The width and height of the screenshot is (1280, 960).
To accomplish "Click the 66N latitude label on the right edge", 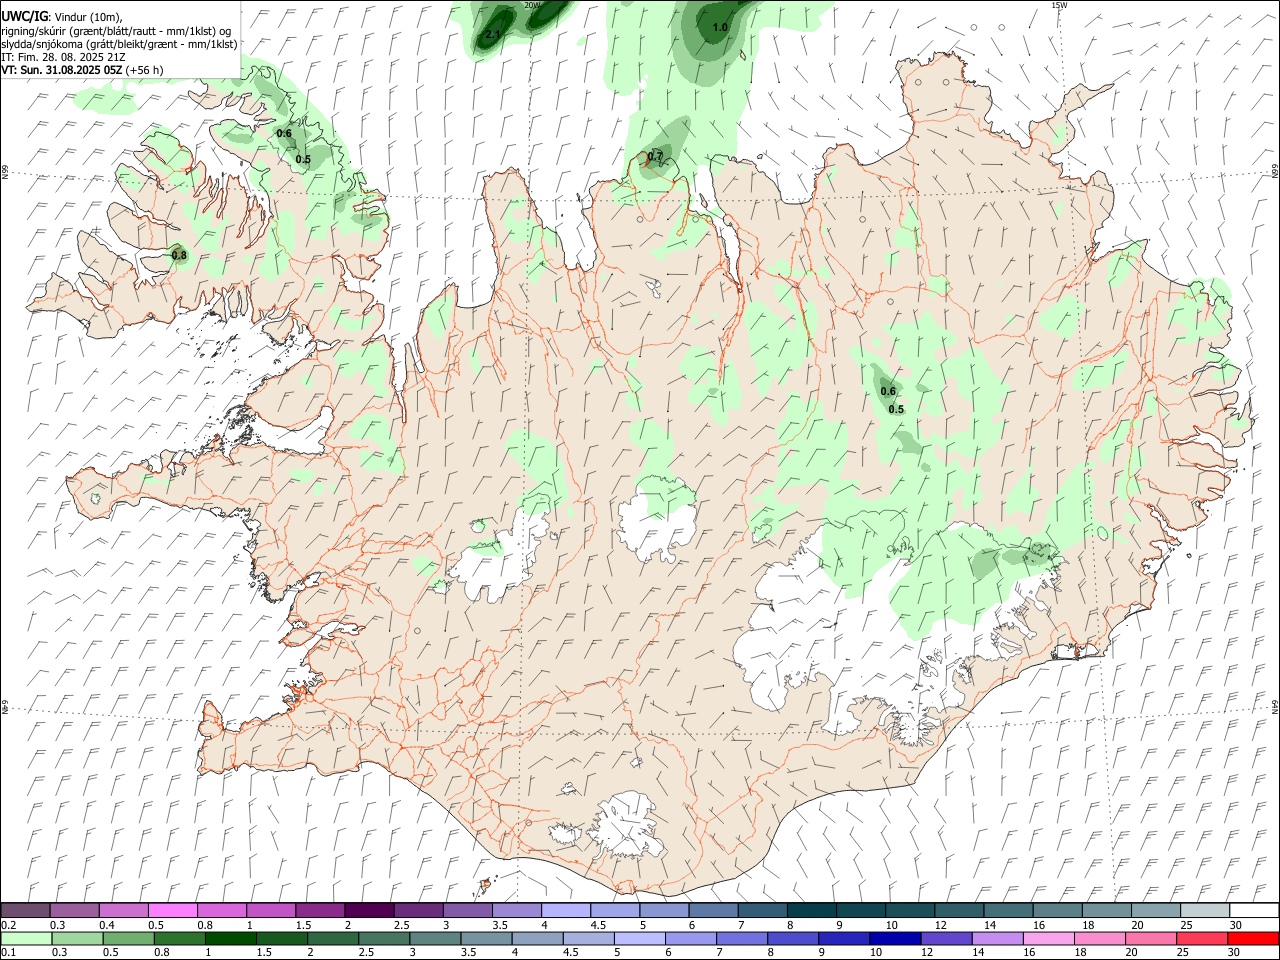I will 1275,172.
